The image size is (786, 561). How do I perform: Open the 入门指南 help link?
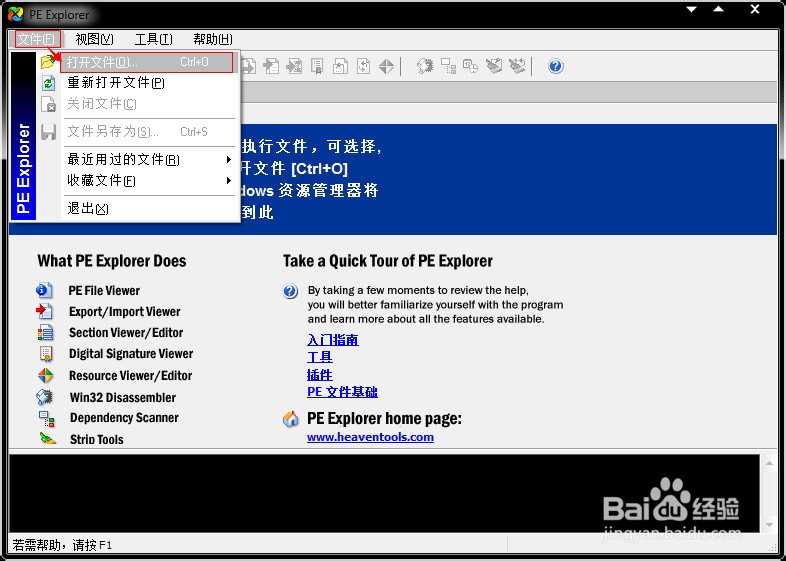[x=332, y=340]
